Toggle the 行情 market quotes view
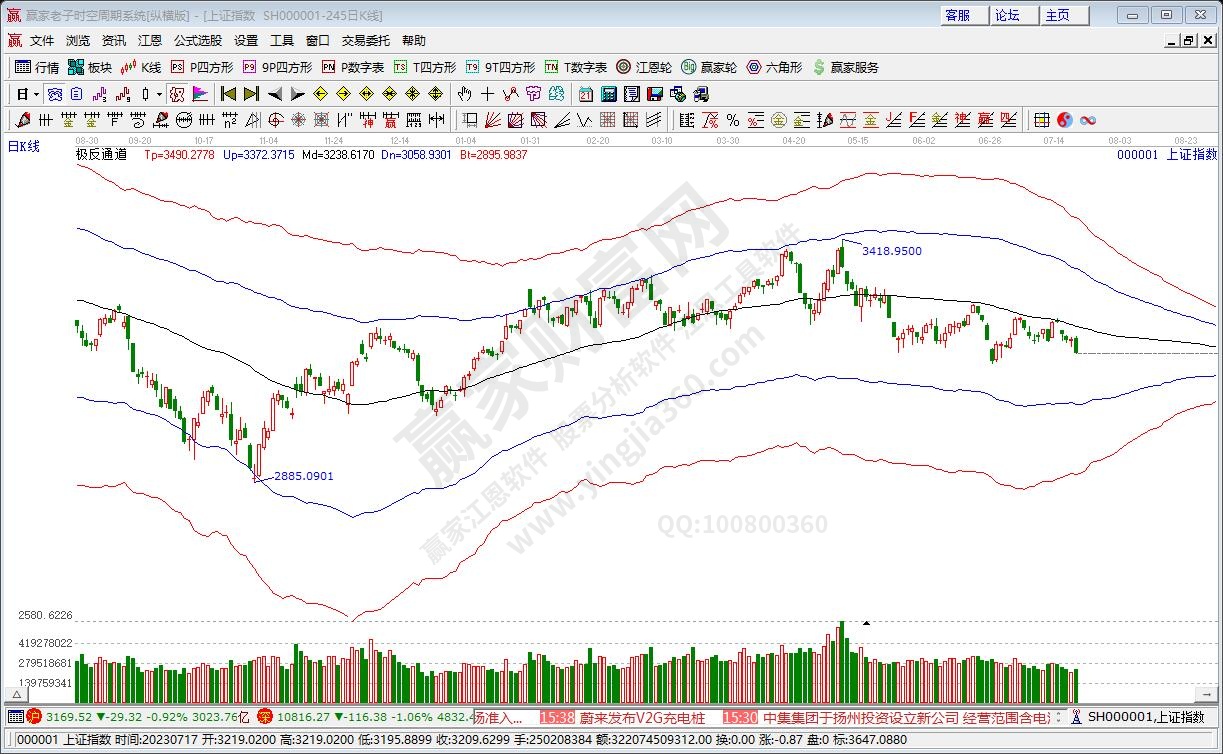The image size is (1223, 754). click(37, 67)
